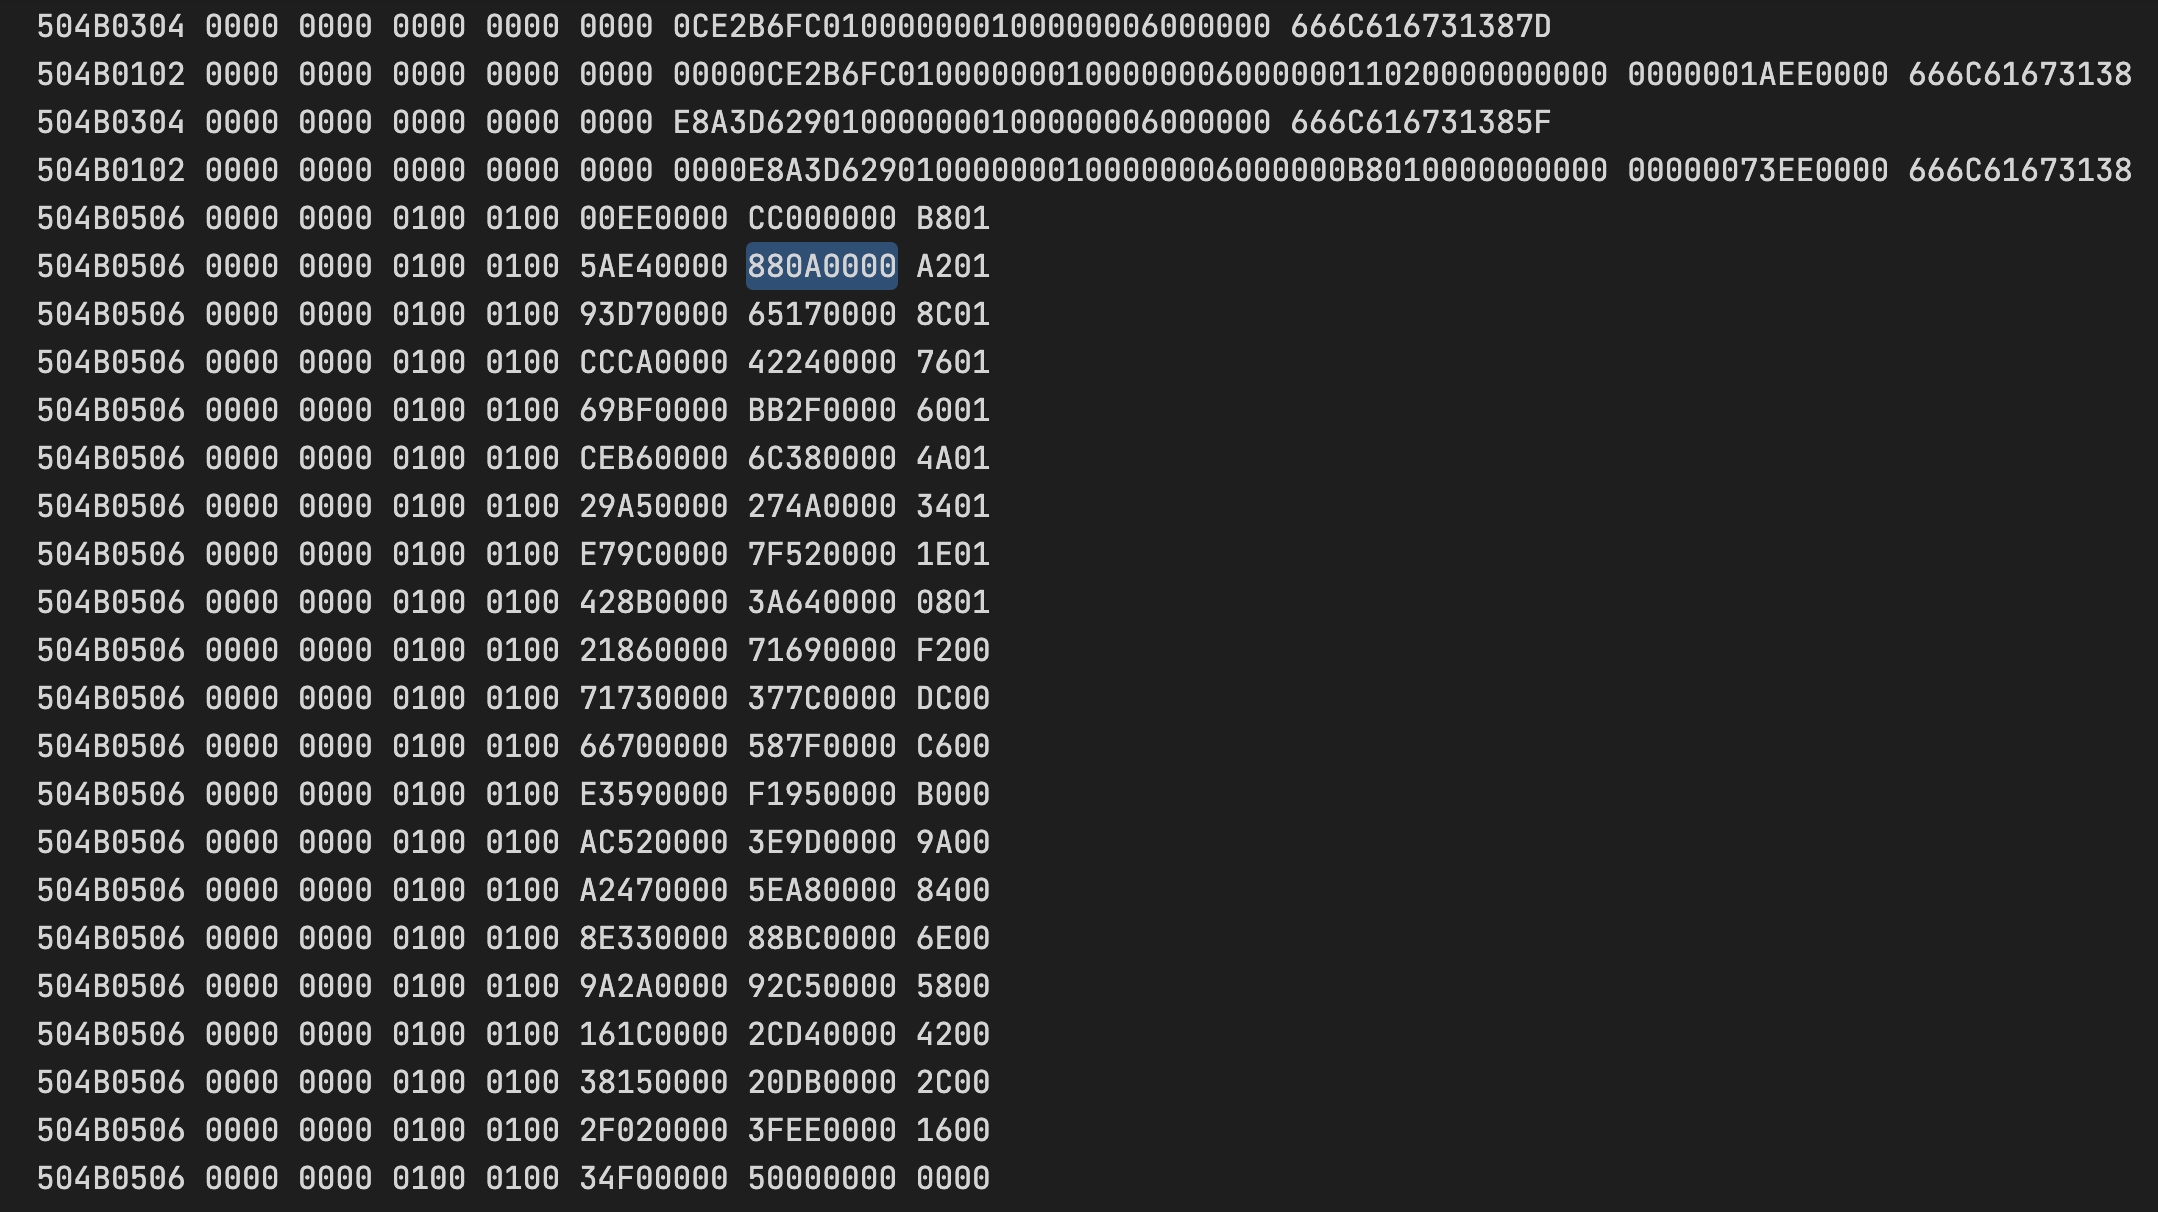This screenshot has width=2158, height=1212.
Task: Click the 9A2A0000 hex value
Action: [653, 986]
